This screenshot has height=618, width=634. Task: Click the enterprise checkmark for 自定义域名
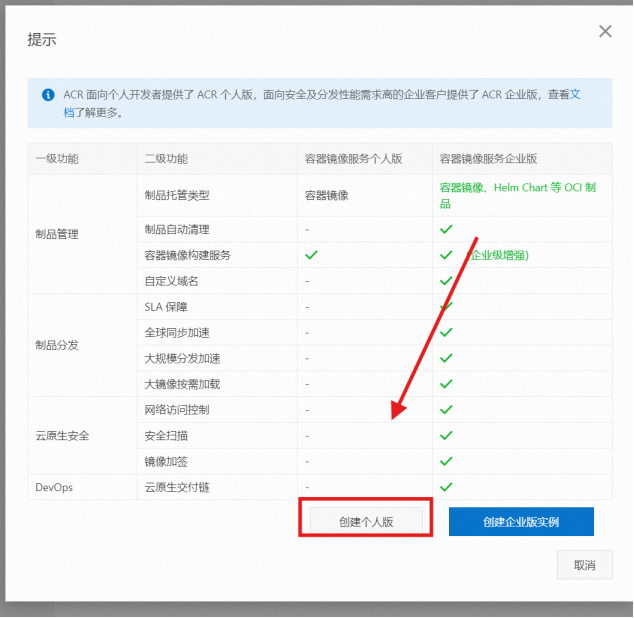446,281
